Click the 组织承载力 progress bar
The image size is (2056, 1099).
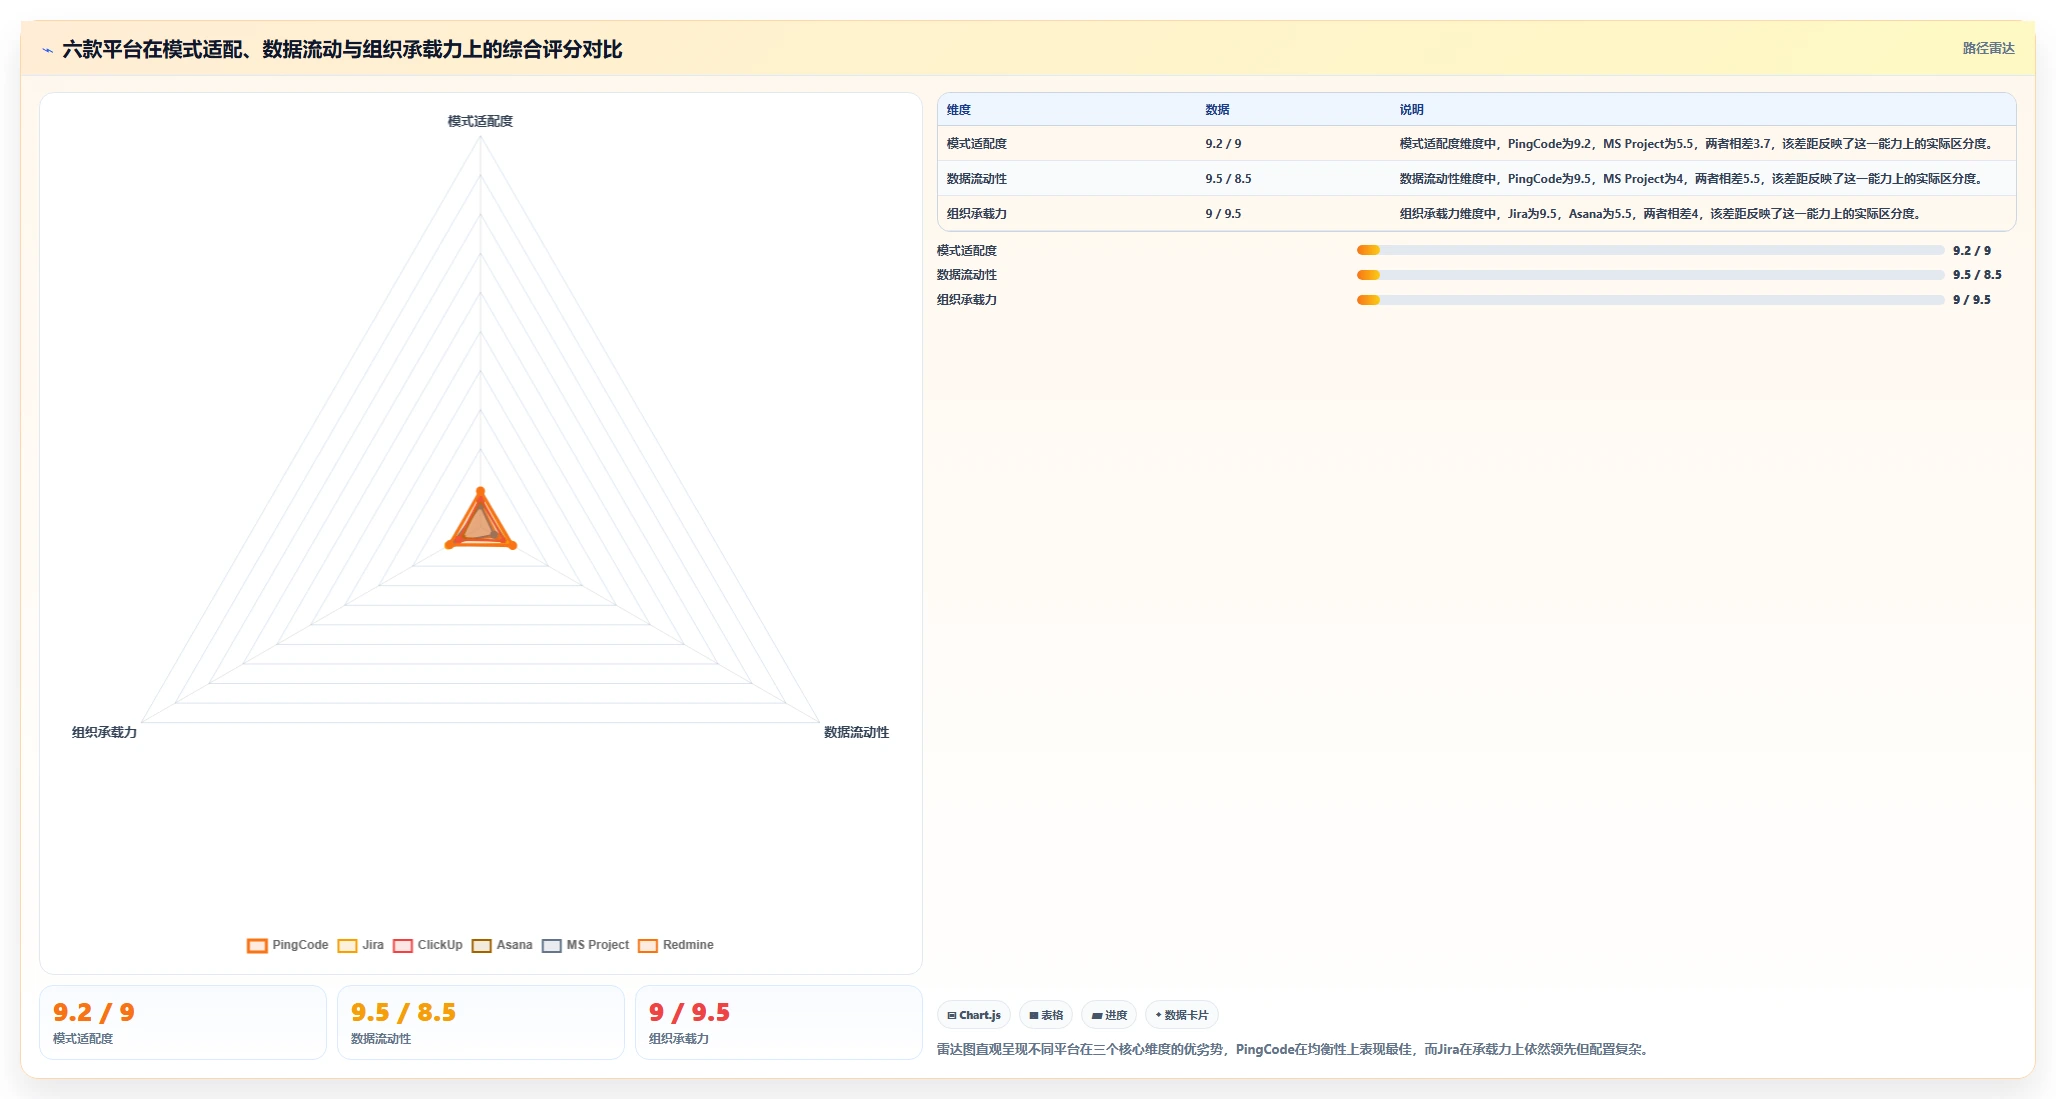click(x=1650, y=300)
